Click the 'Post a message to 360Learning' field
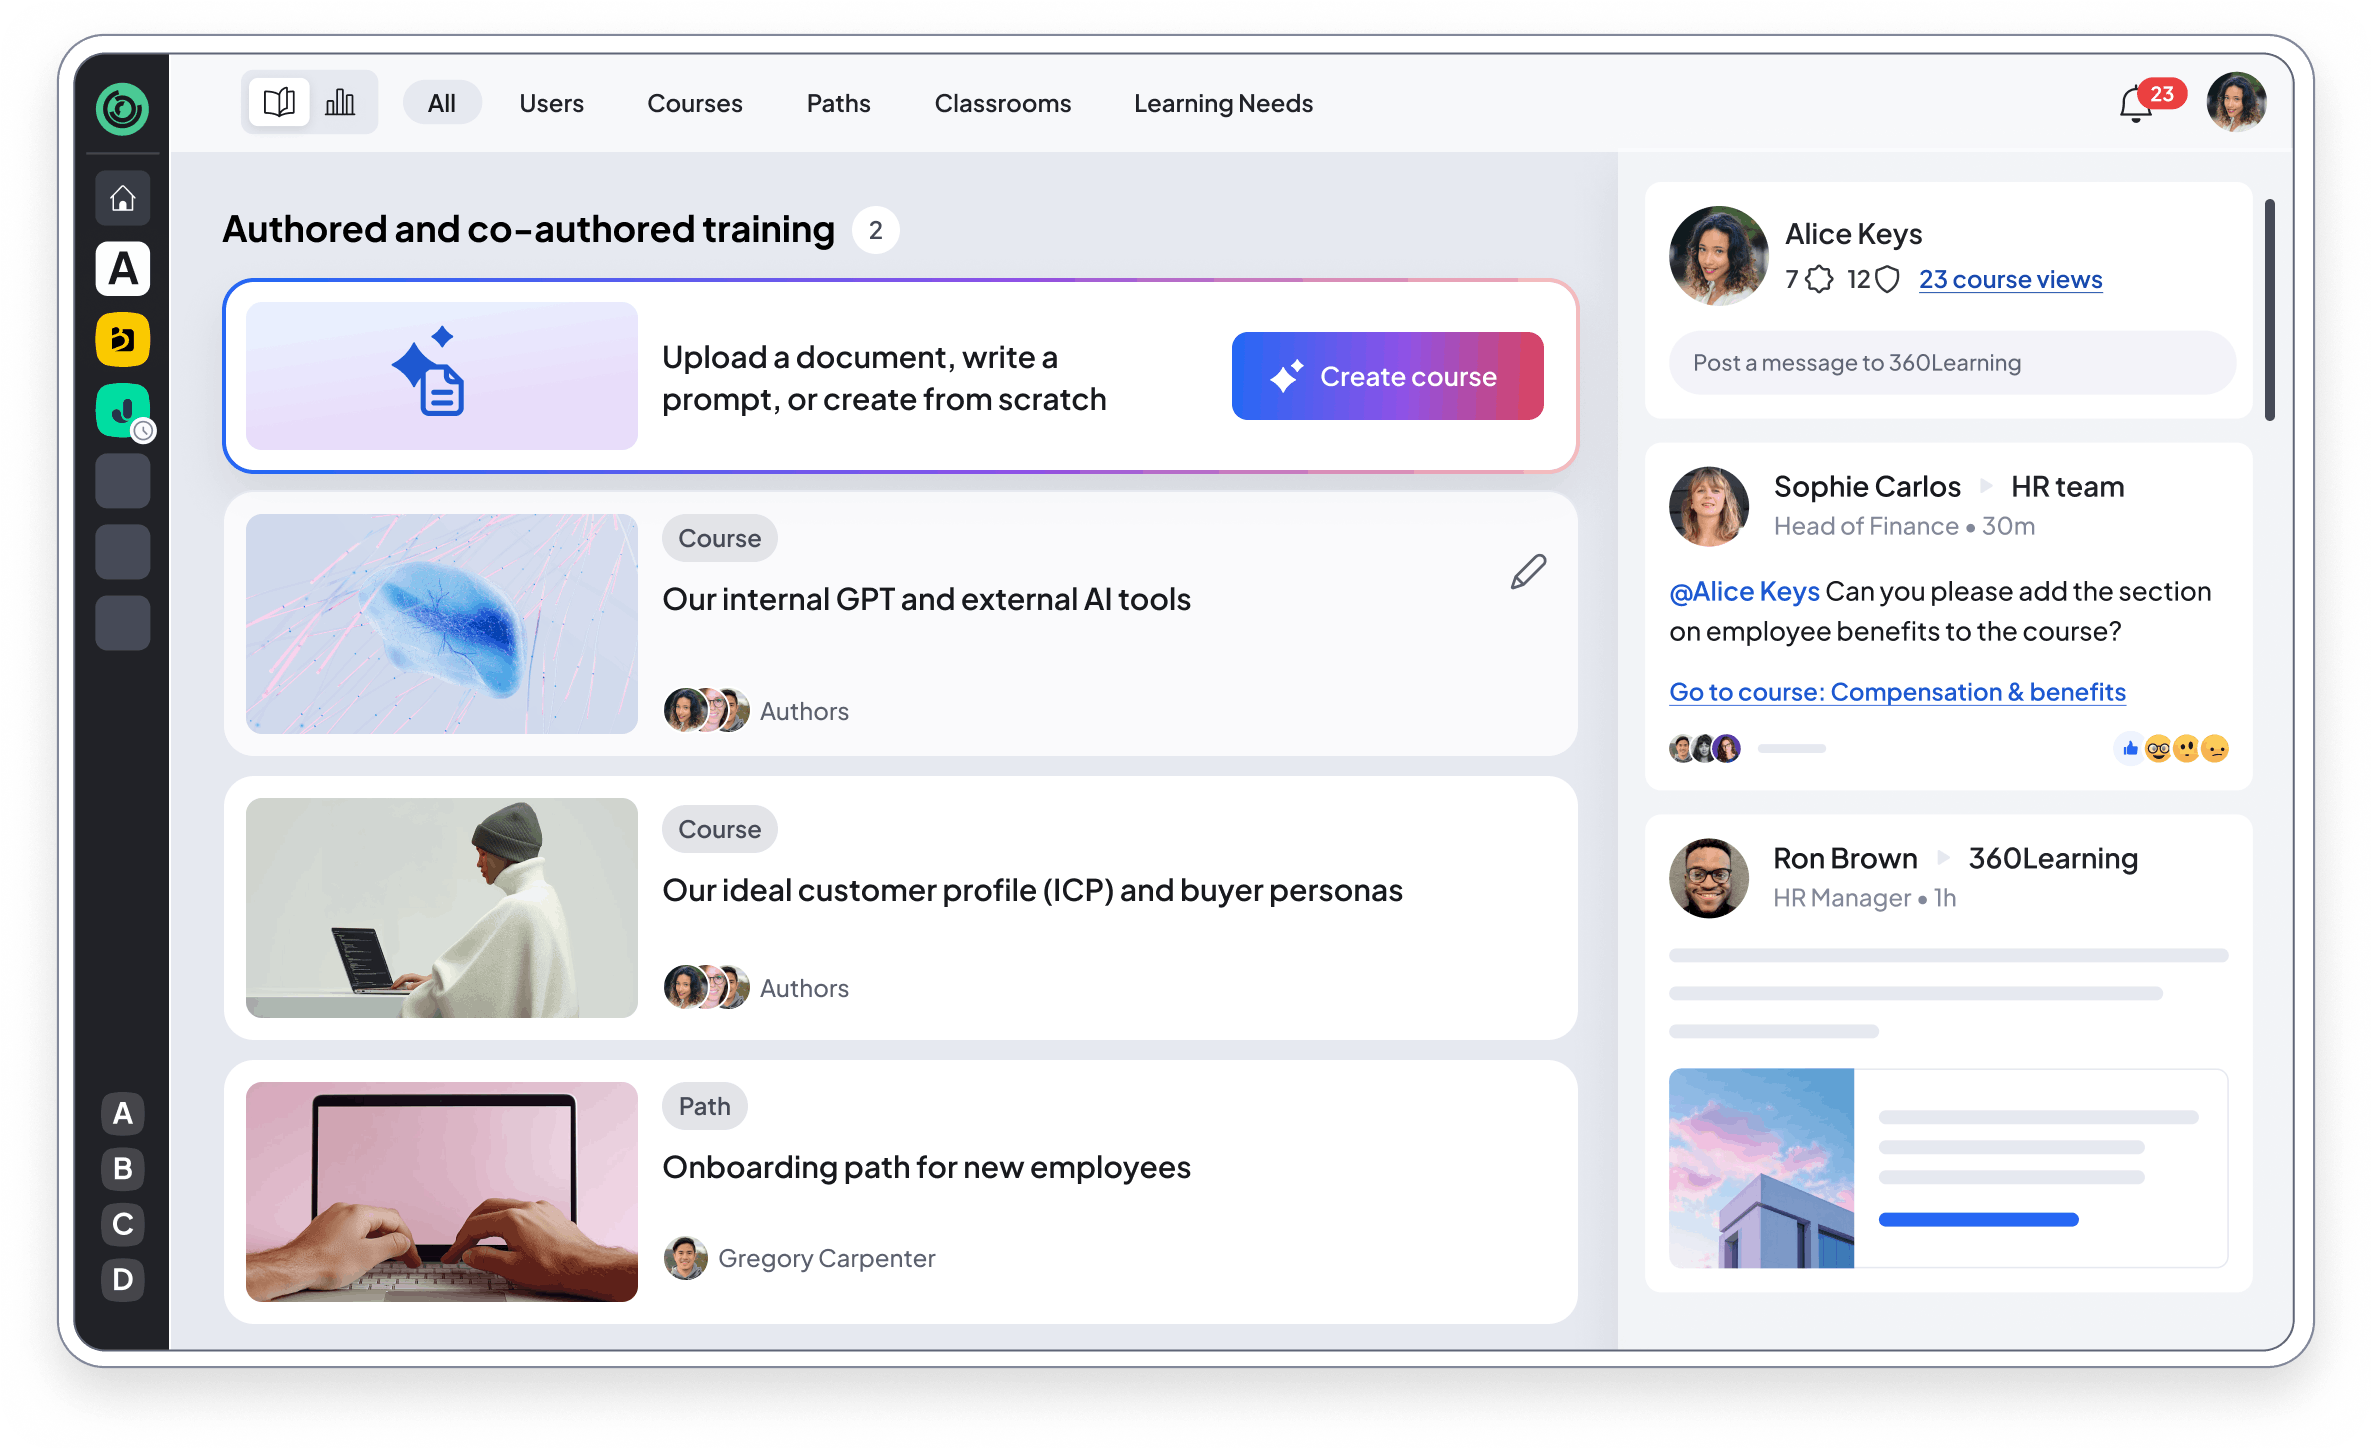 [x=1951, y=362]
